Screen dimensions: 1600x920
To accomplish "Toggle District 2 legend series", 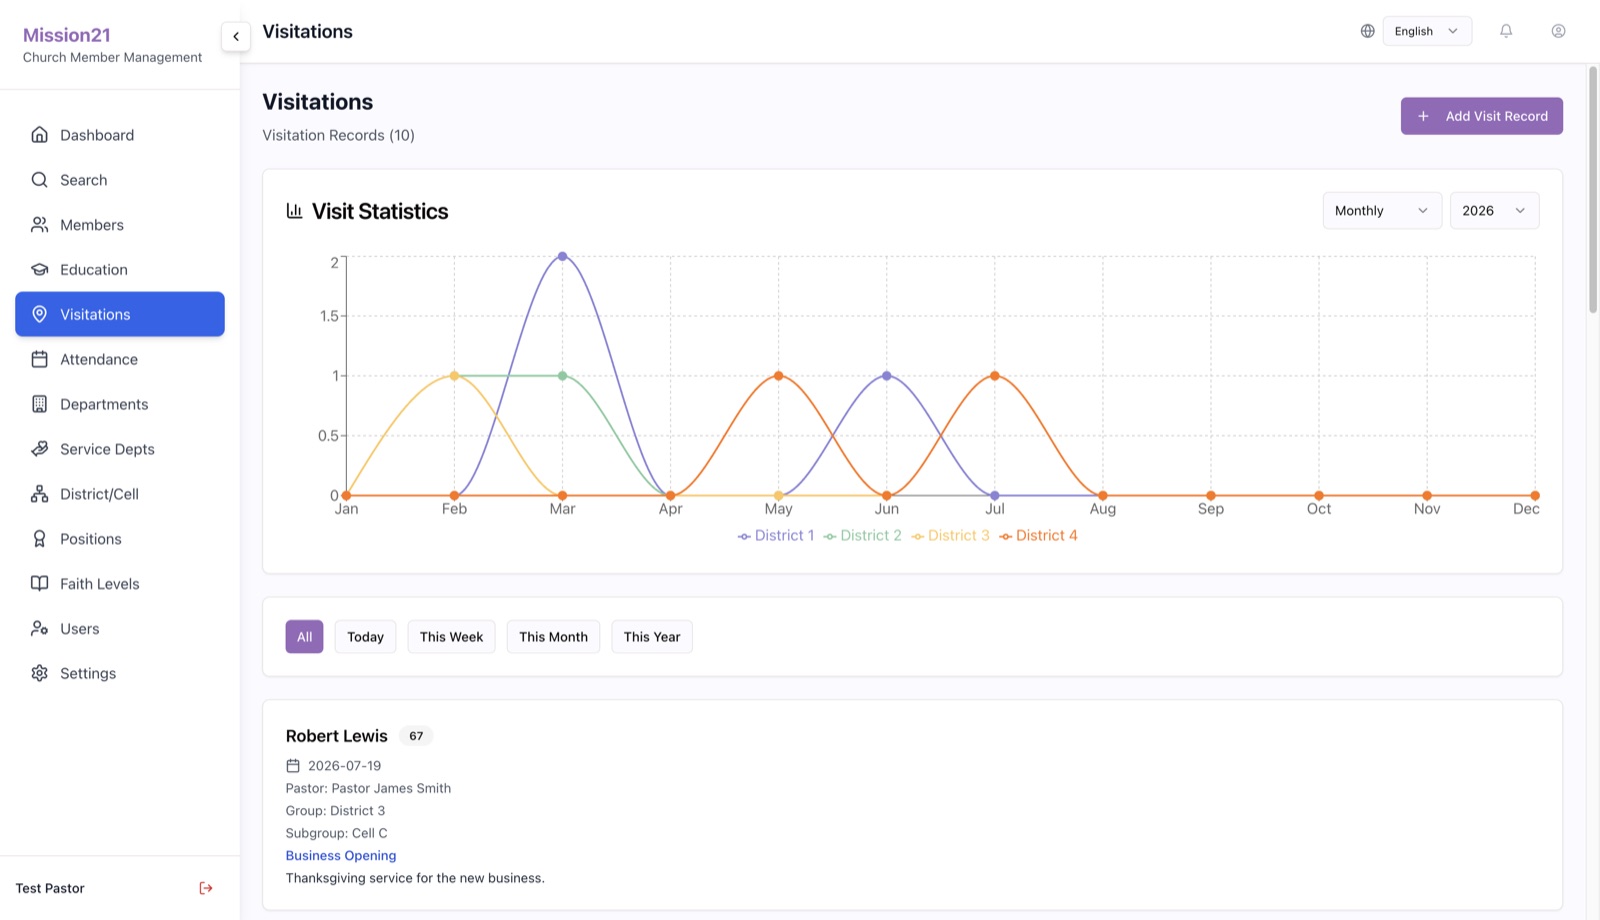I will tap(862, 536).
